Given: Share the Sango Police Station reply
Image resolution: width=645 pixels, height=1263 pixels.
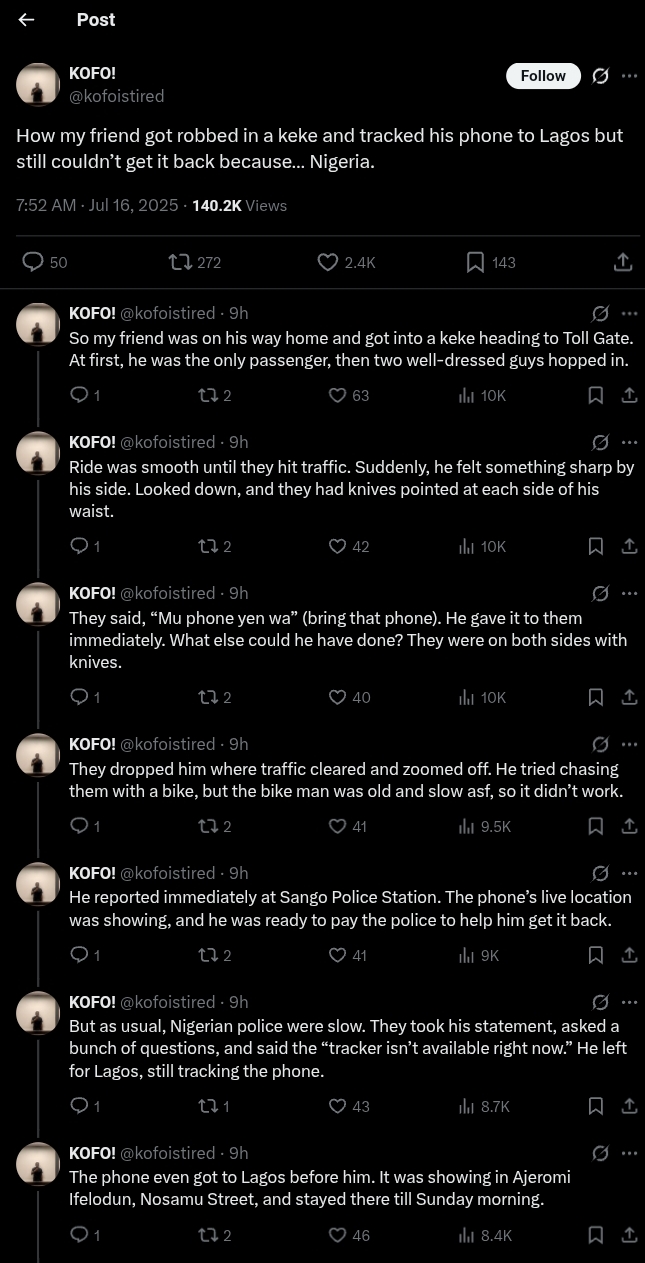Looking at the screenshot, I should point(629,955).
